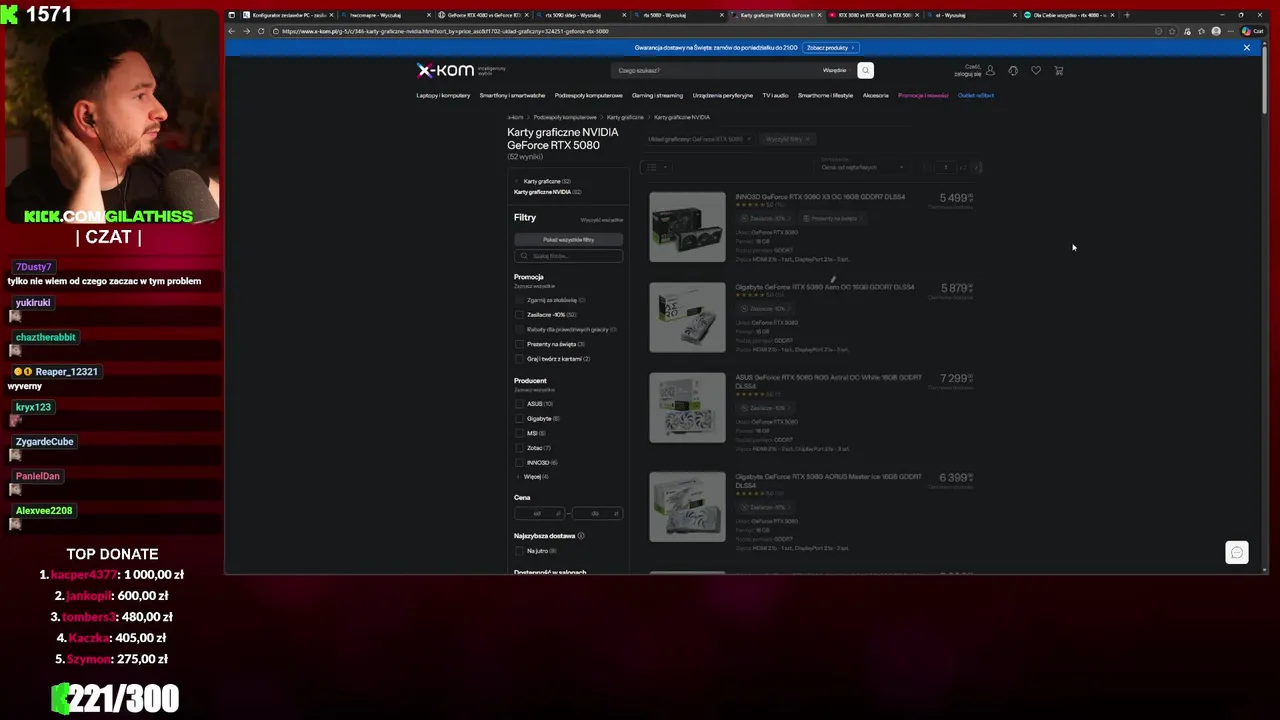Switch to Dla Ciebie wszystko browser tab

[1067, 15]
